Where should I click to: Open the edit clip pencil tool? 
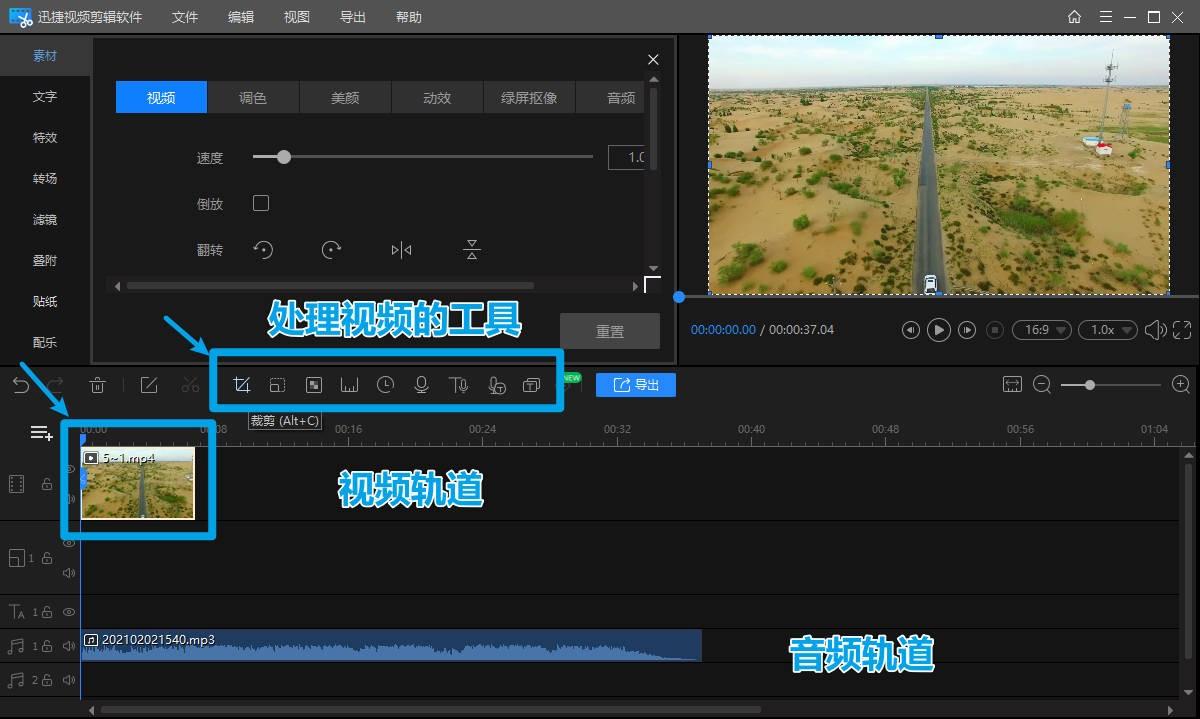coord(149,385)
